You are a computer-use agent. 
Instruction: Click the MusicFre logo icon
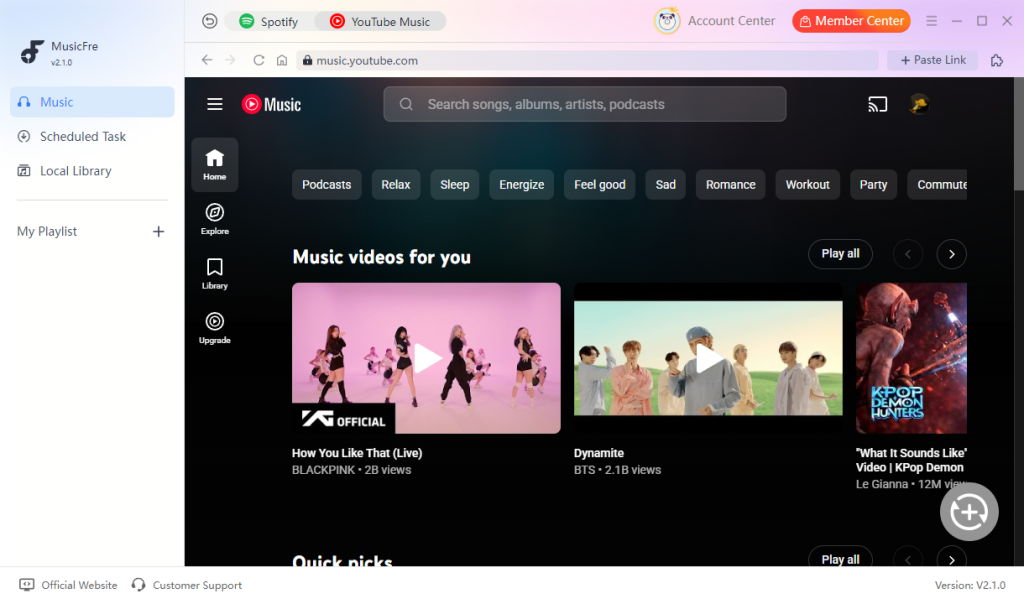31,52
